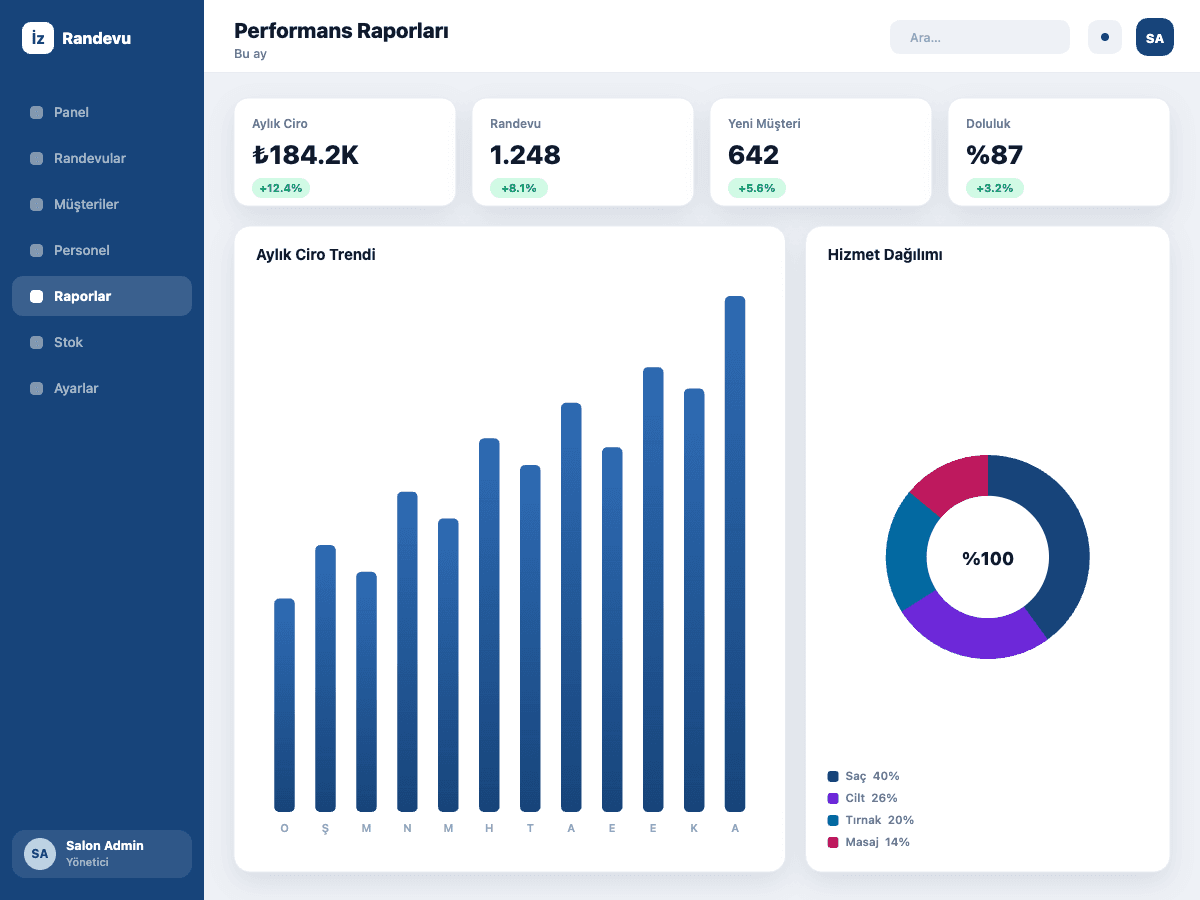Click the 1.248 appointments value
Screen dimensions: 1200x900
525,155
